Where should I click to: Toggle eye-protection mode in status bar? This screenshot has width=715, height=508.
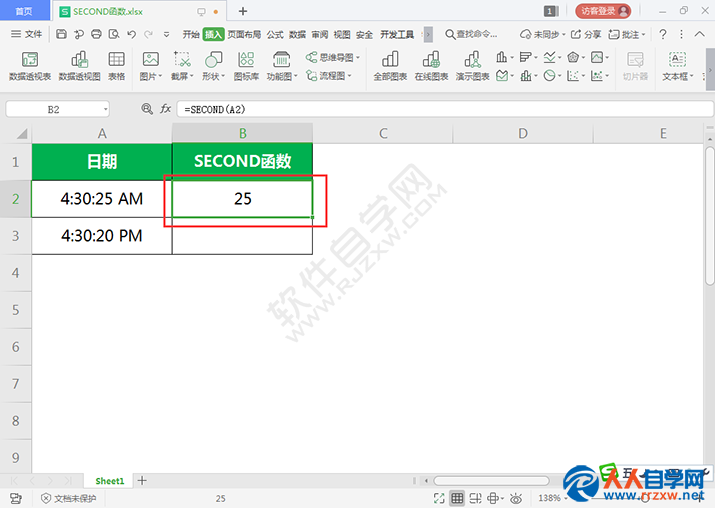tap(516, 498)
